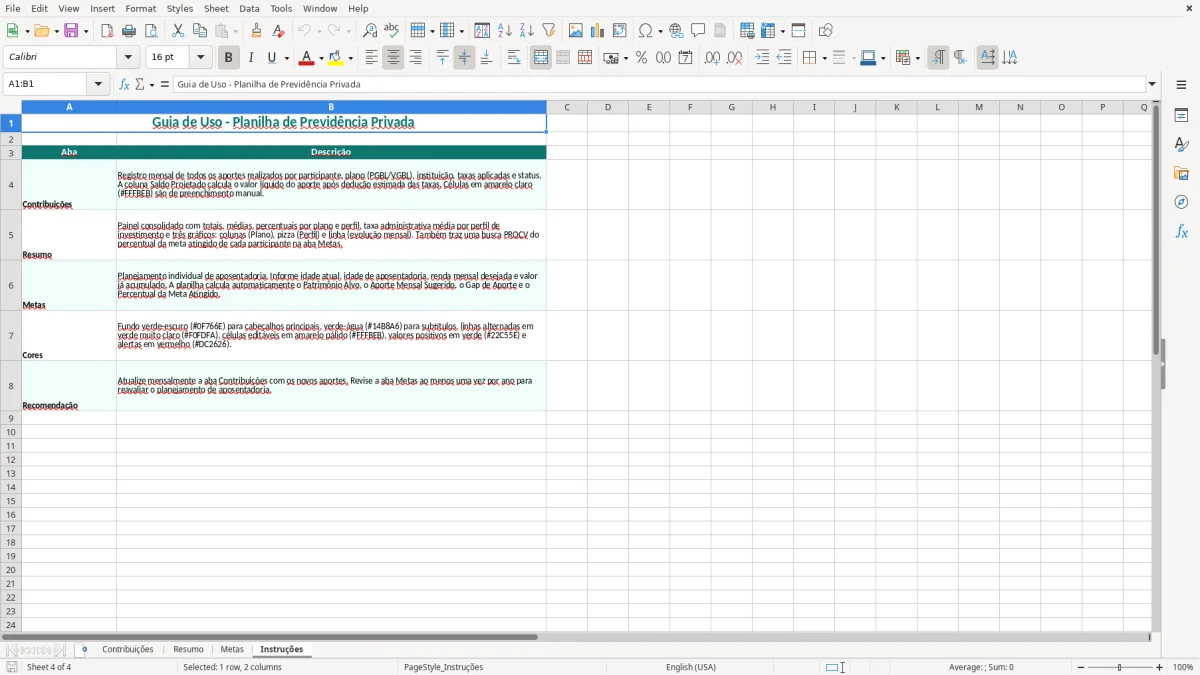Open sidebar Functions fx icon

click(x=1181, y=231)
